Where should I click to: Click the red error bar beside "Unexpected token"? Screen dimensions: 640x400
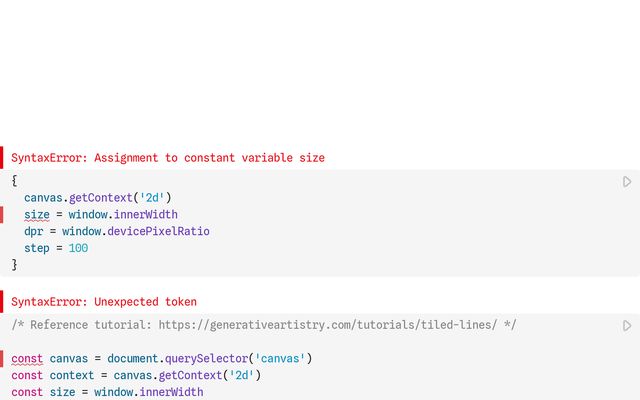tap(2, 302)
